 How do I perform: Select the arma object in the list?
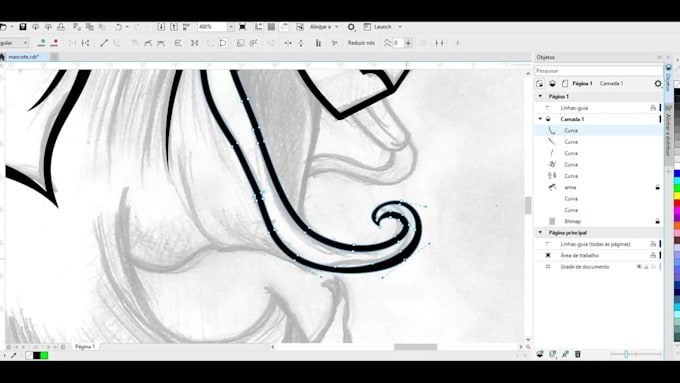598,187
